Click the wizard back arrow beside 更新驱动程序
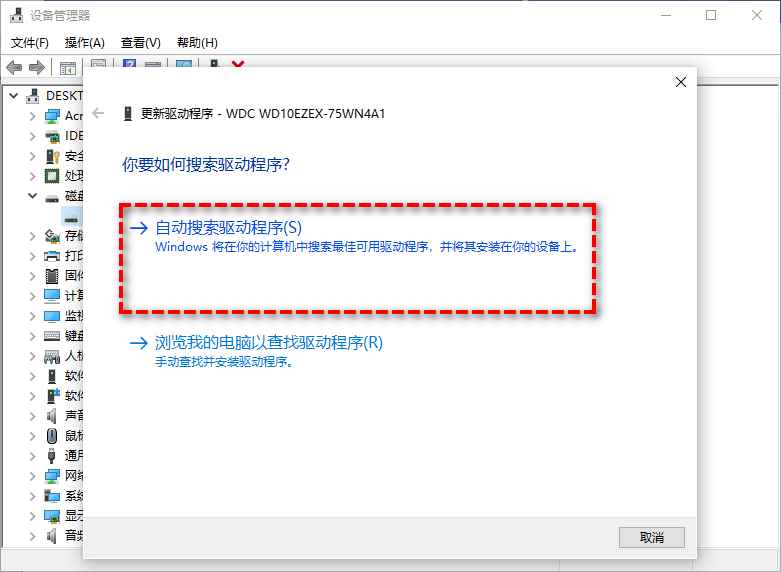Viewport: 781px width, 572px height. 98,113
